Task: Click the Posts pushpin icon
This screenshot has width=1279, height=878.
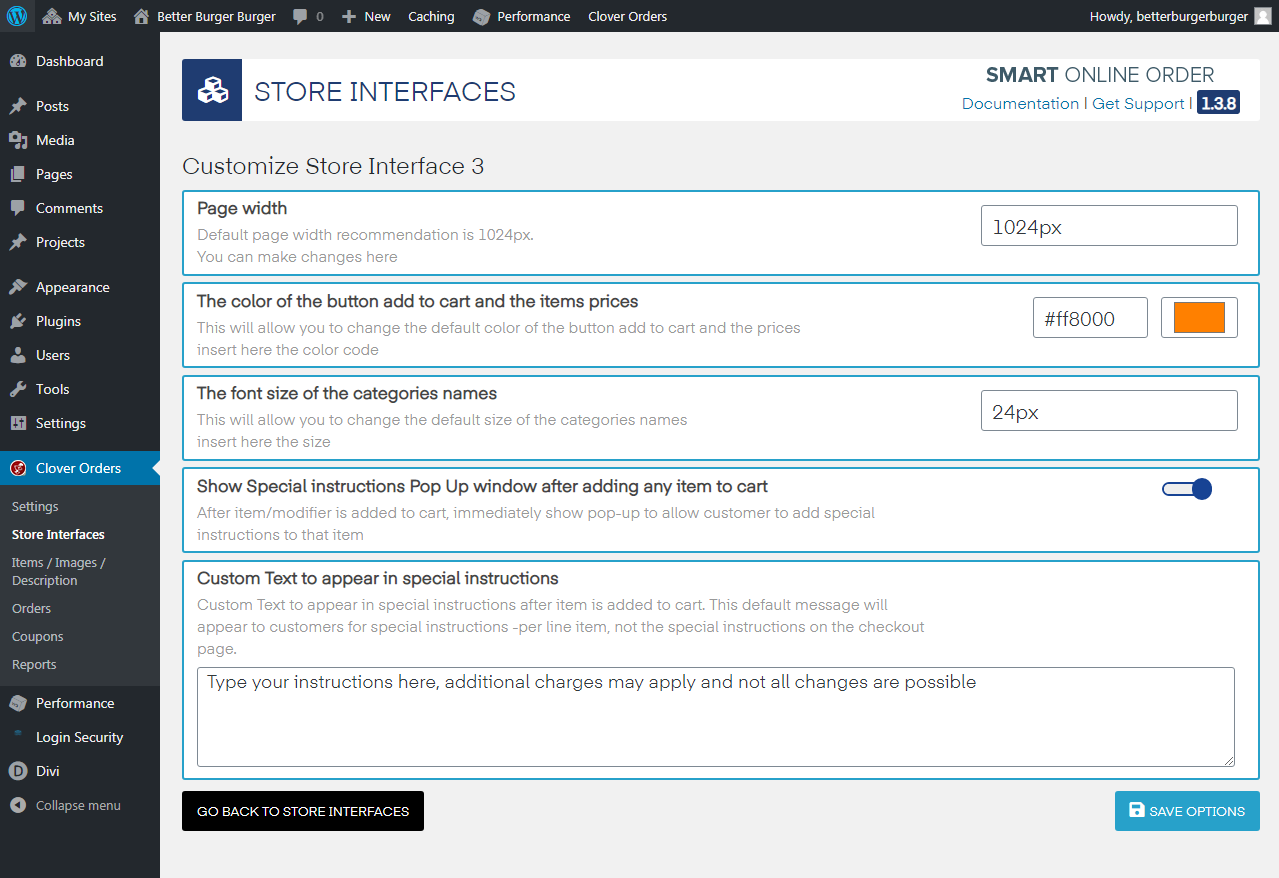Action: 18,106
